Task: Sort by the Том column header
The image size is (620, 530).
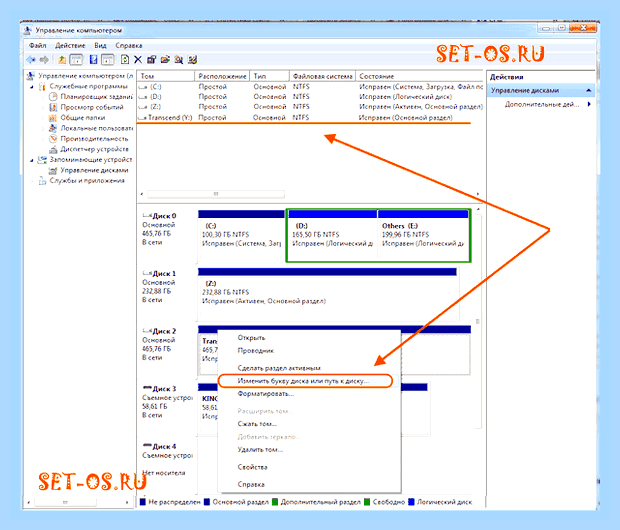Action: [166, 76]
